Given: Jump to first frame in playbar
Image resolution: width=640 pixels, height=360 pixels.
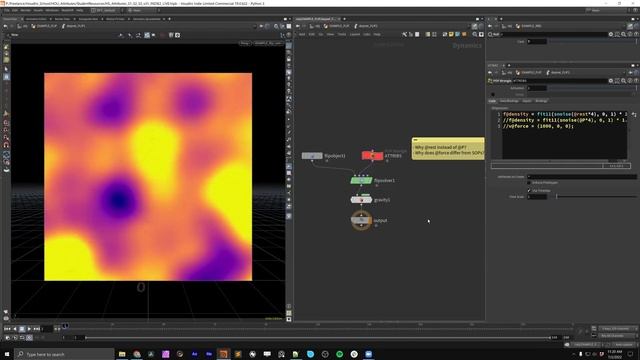Looking at the screenshot, I should (7, 329).
